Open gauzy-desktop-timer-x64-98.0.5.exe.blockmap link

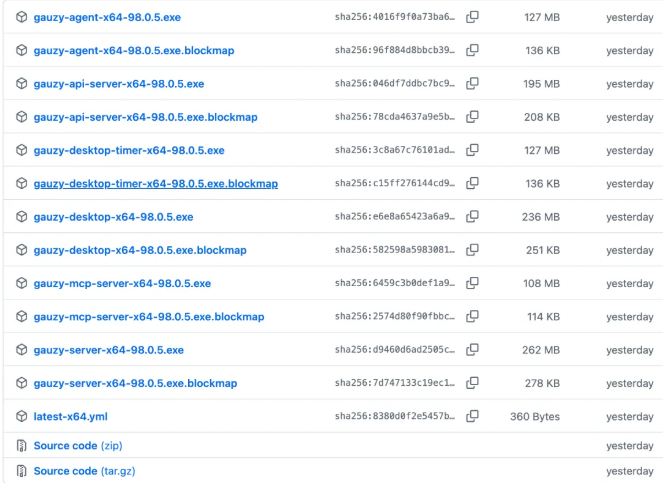click(x=155, y=184)
